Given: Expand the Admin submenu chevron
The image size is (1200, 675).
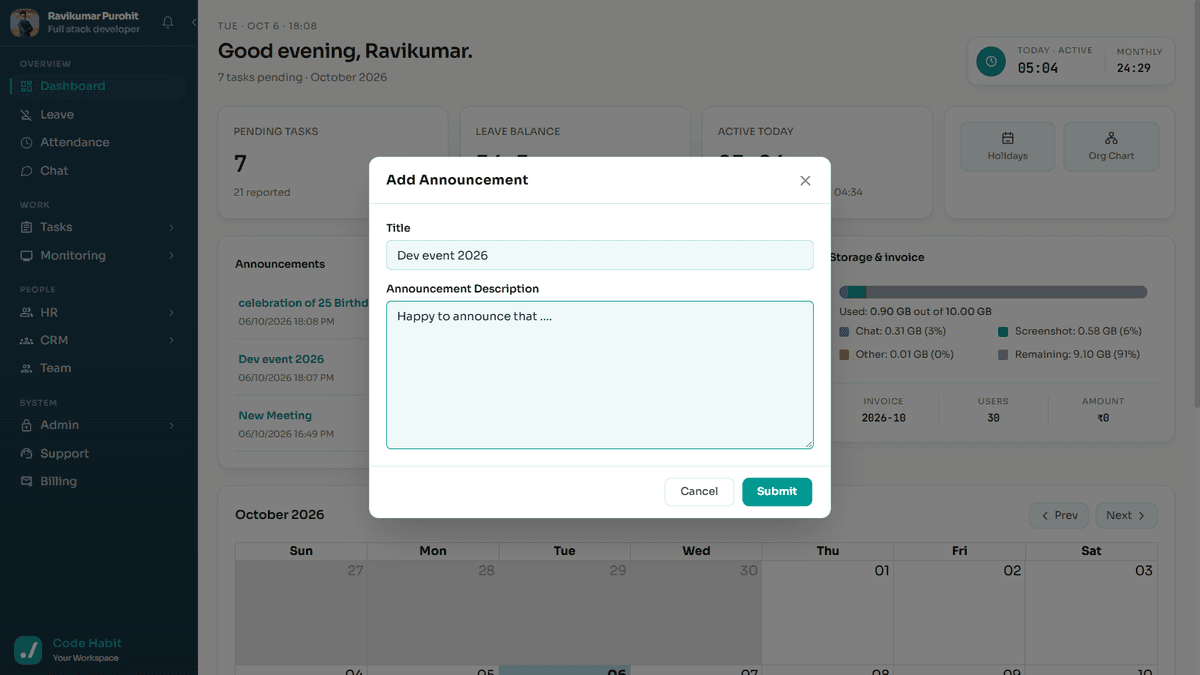Looking at the screenshot, I should point(172,425).
